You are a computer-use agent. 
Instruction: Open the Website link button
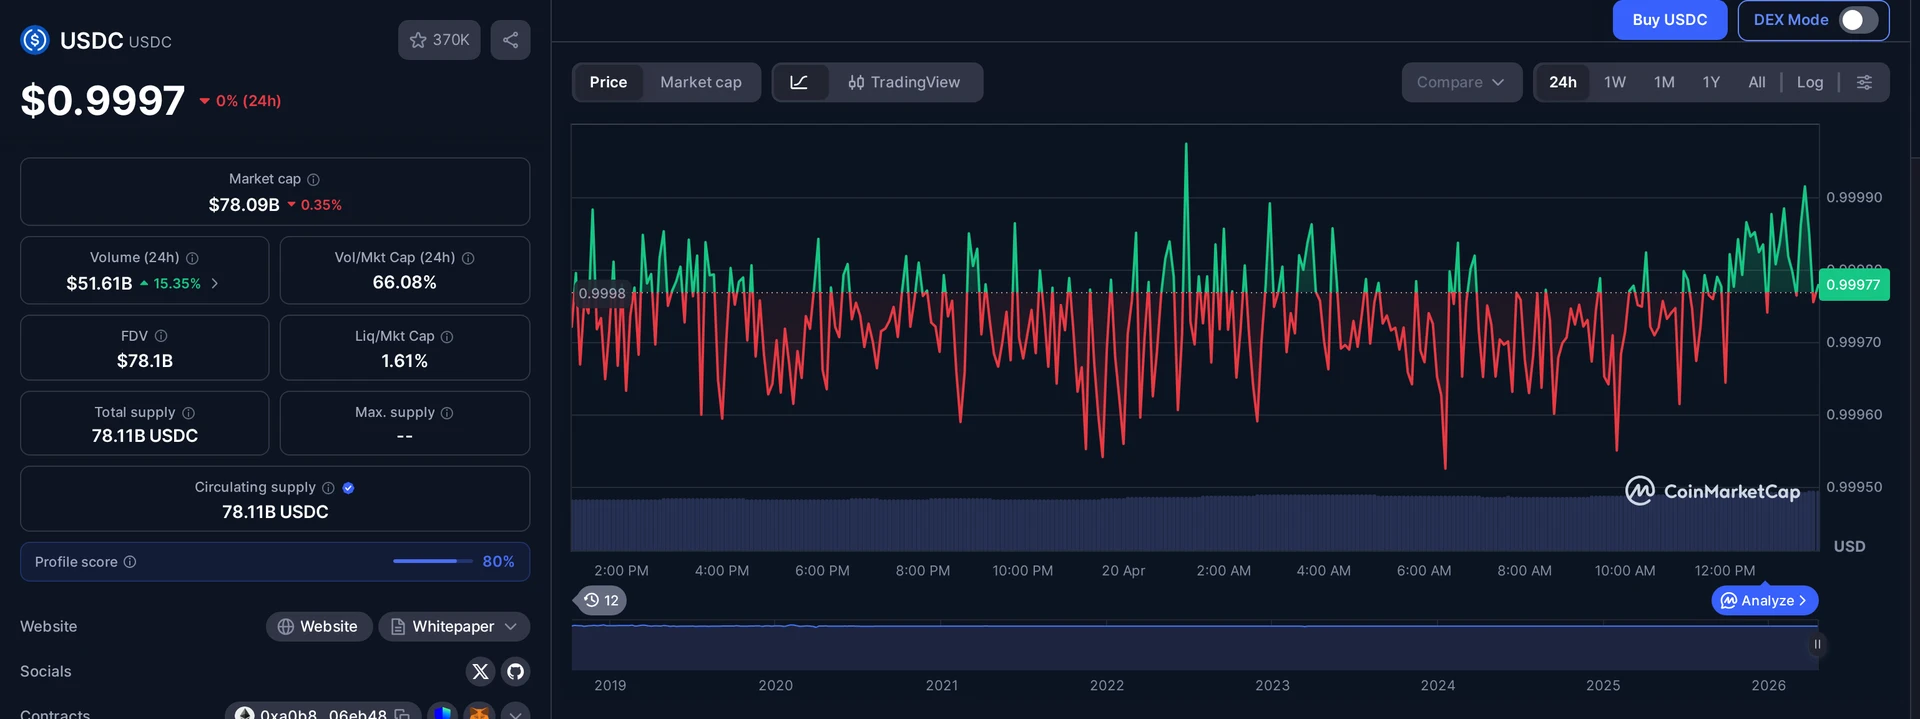(319, 626)
